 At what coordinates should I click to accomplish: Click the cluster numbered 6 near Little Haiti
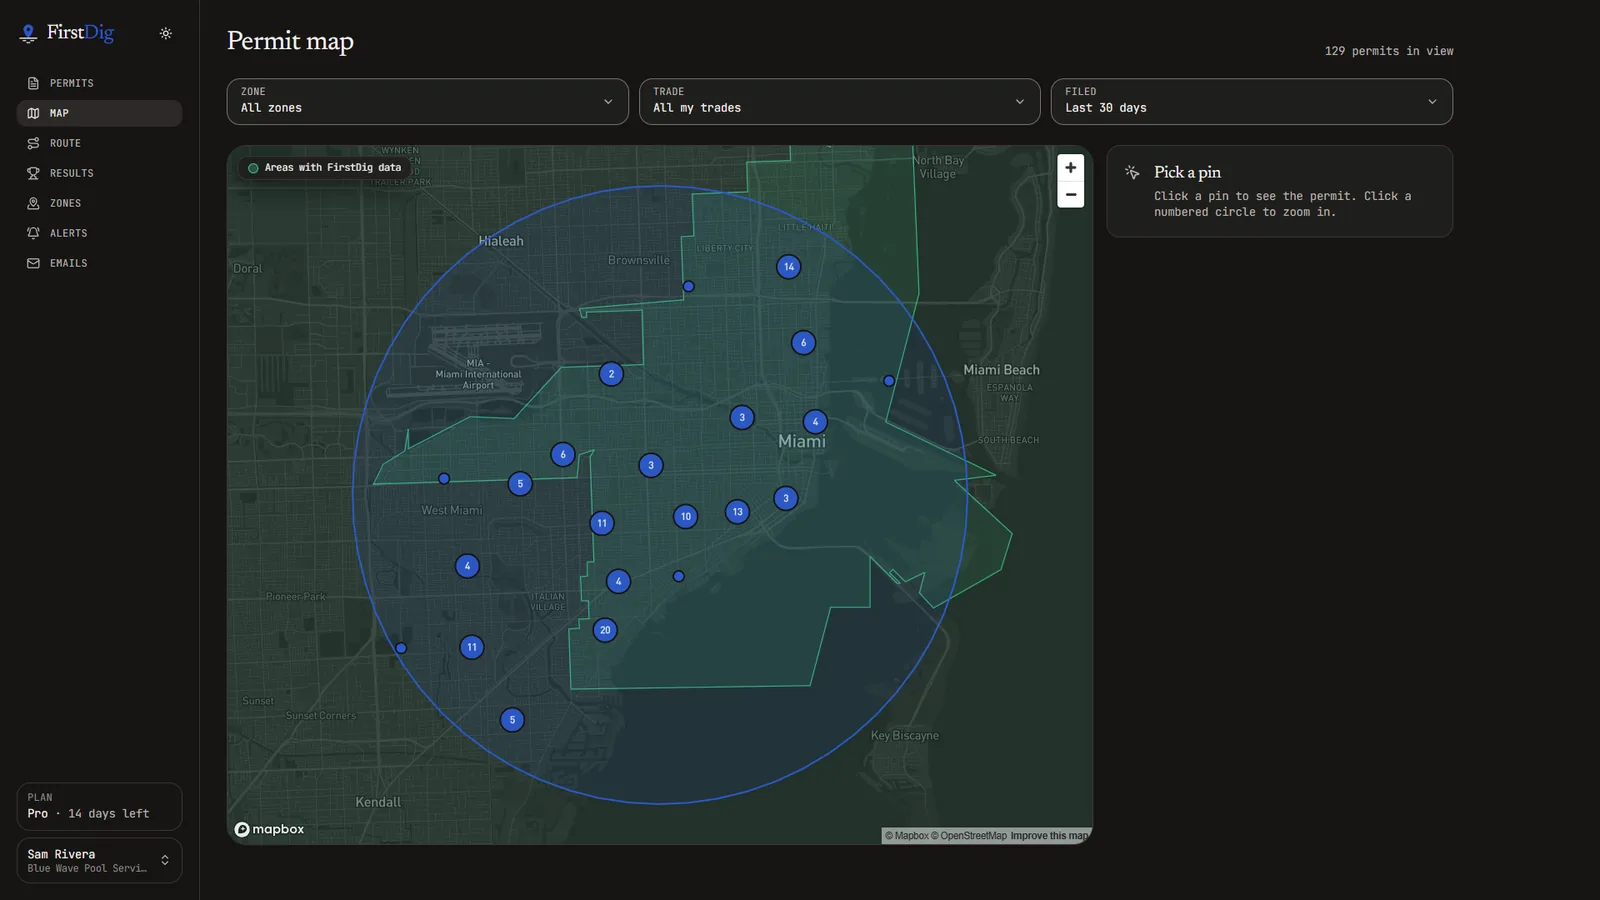coord(803,343)
